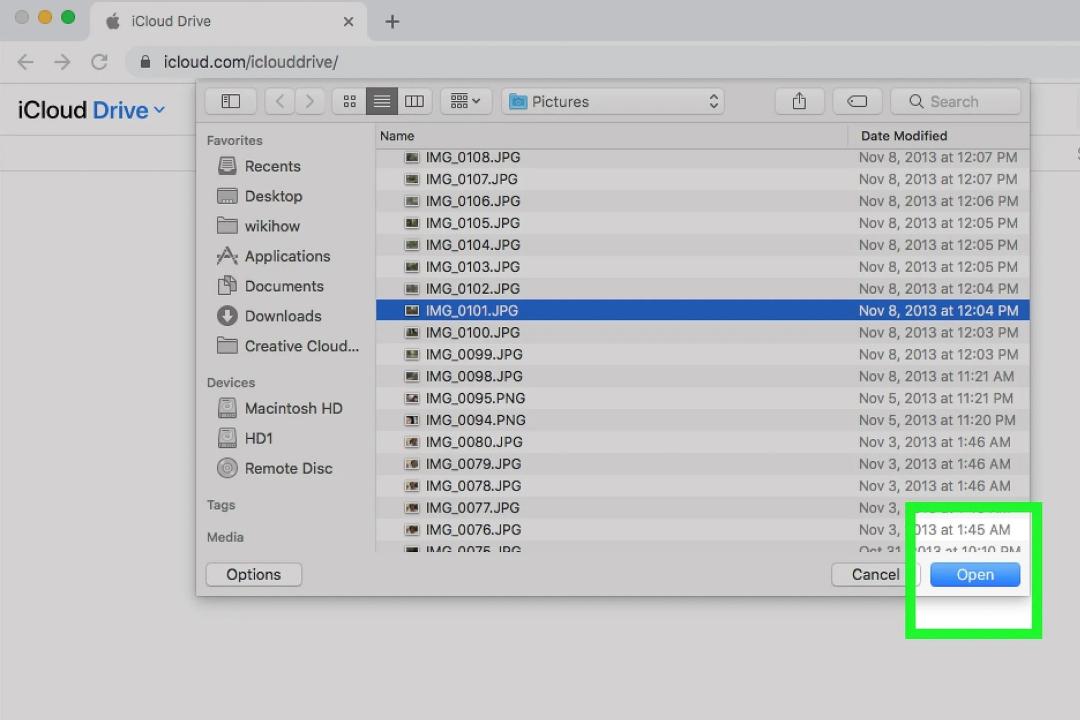This screenshot has width=1080, height=720.
Task: Click the site lock icon in address bar
Action: pyautogui.click(x=145, y=62)
